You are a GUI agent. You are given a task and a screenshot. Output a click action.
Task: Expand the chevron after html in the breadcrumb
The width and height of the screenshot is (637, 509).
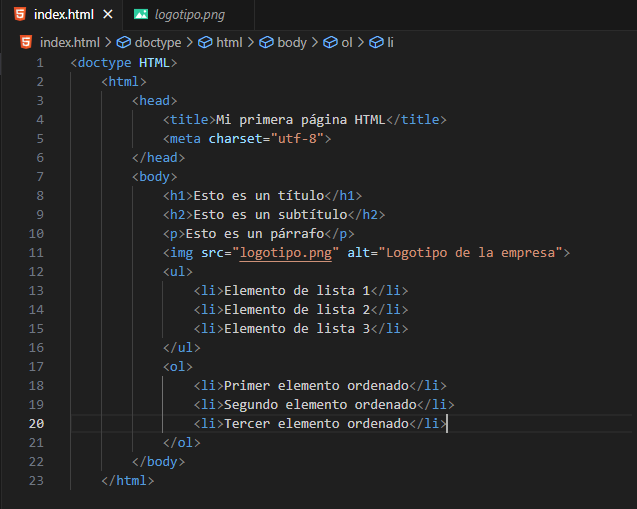(251, 42)
